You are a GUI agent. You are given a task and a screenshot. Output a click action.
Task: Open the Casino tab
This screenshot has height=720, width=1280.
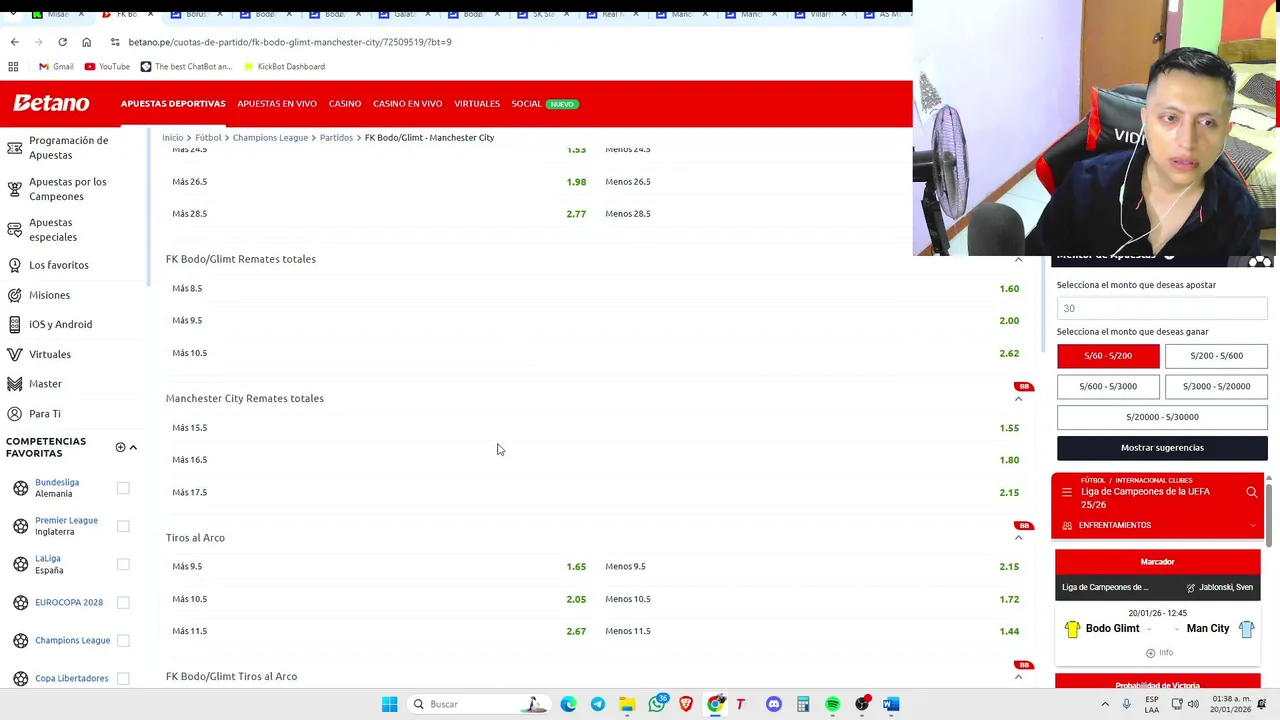coord(345,104)
